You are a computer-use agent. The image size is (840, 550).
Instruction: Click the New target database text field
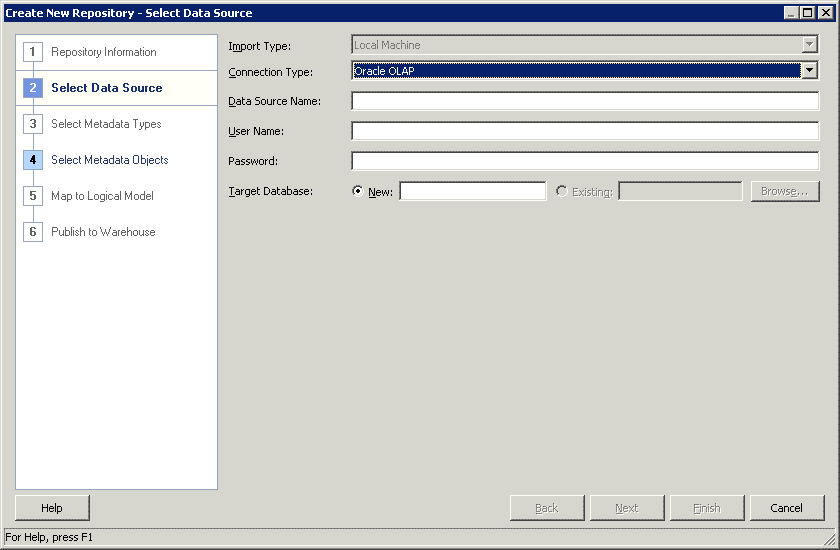(x=473, y=191)
